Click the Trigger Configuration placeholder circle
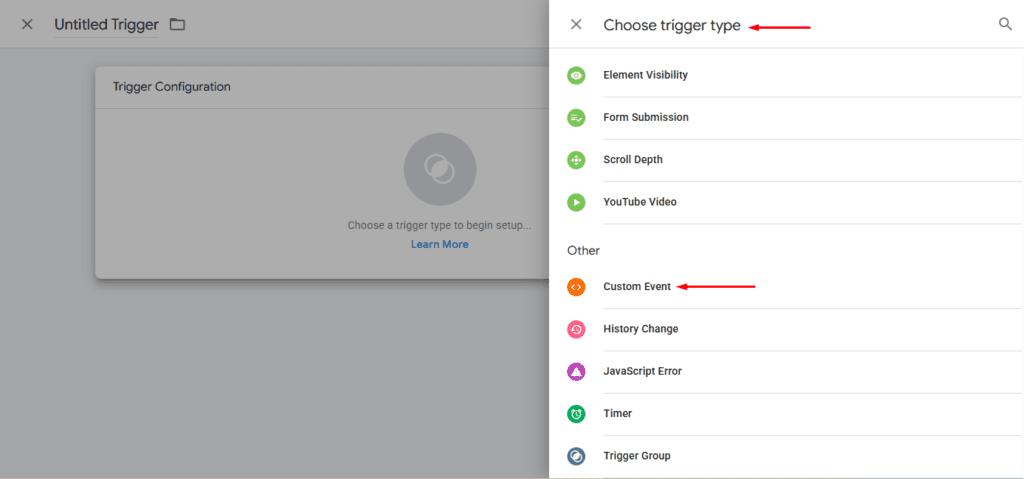 (439, 169)
